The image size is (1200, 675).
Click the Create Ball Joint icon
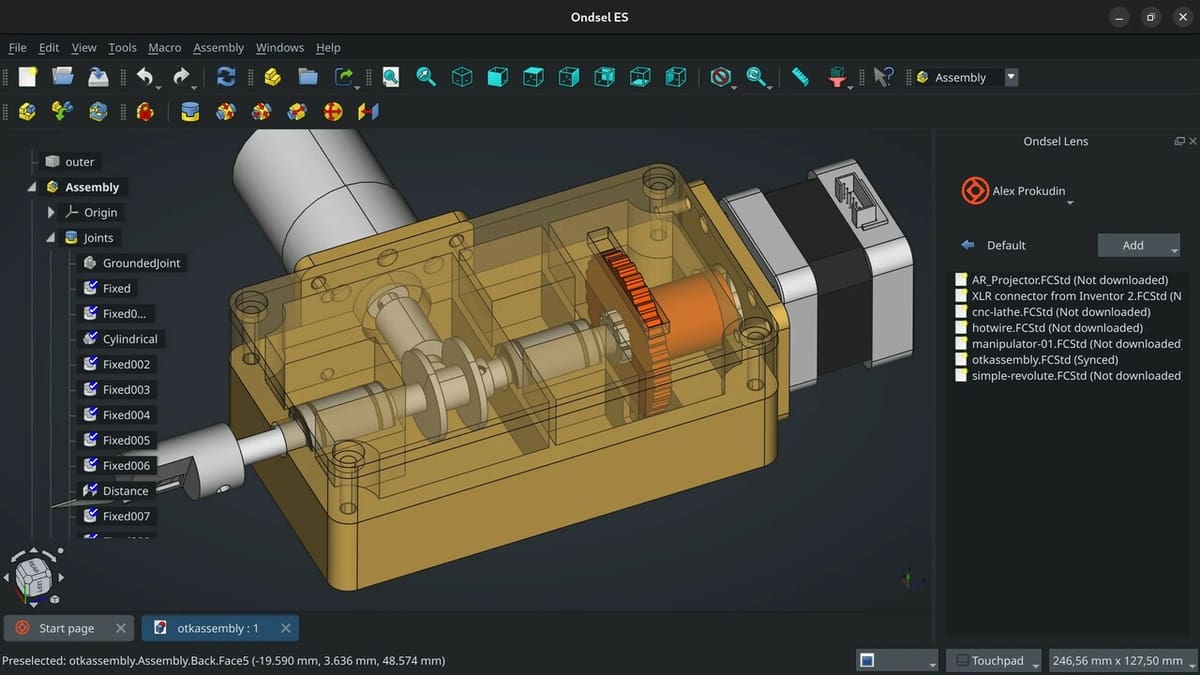coord(333,111)
